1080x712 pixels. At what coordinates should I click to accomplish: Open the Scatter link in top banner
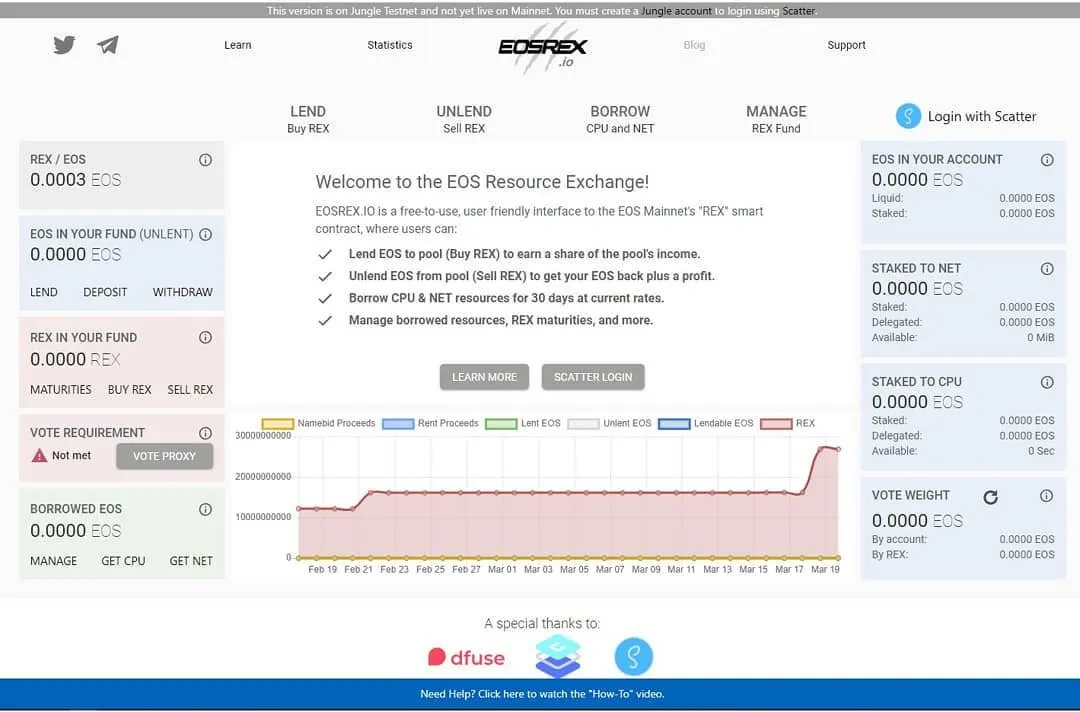(x=798, y=11)
